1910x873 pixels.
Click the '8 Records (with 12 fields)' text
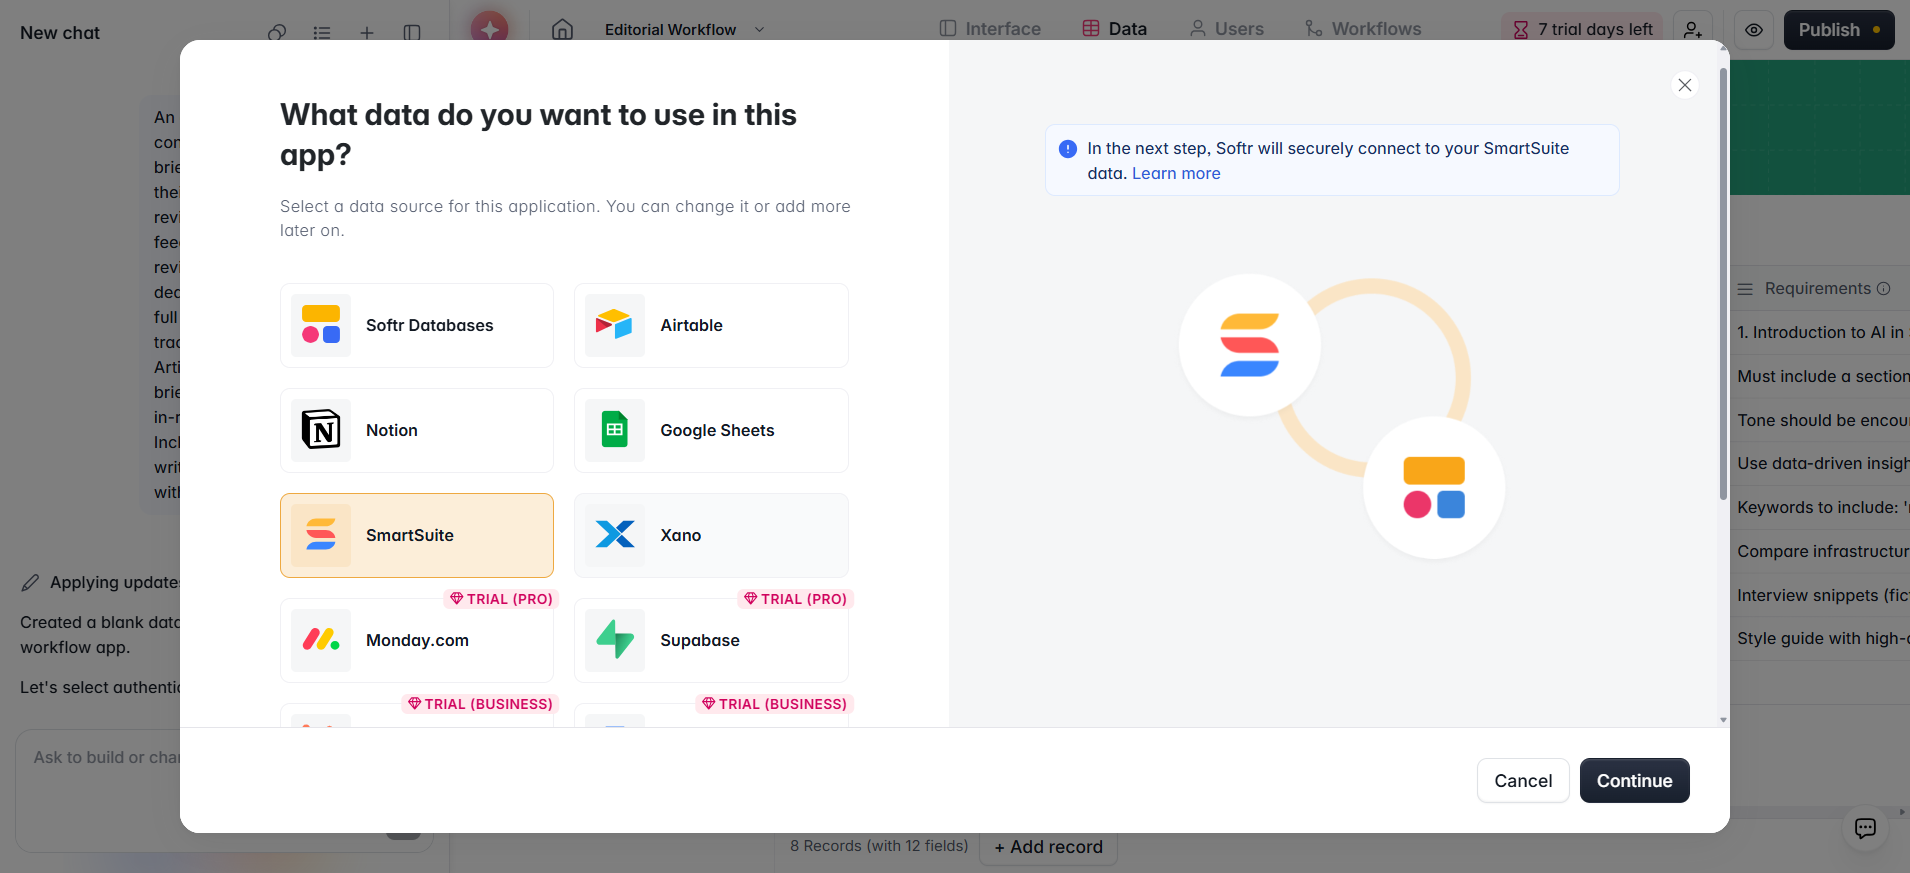879,846
